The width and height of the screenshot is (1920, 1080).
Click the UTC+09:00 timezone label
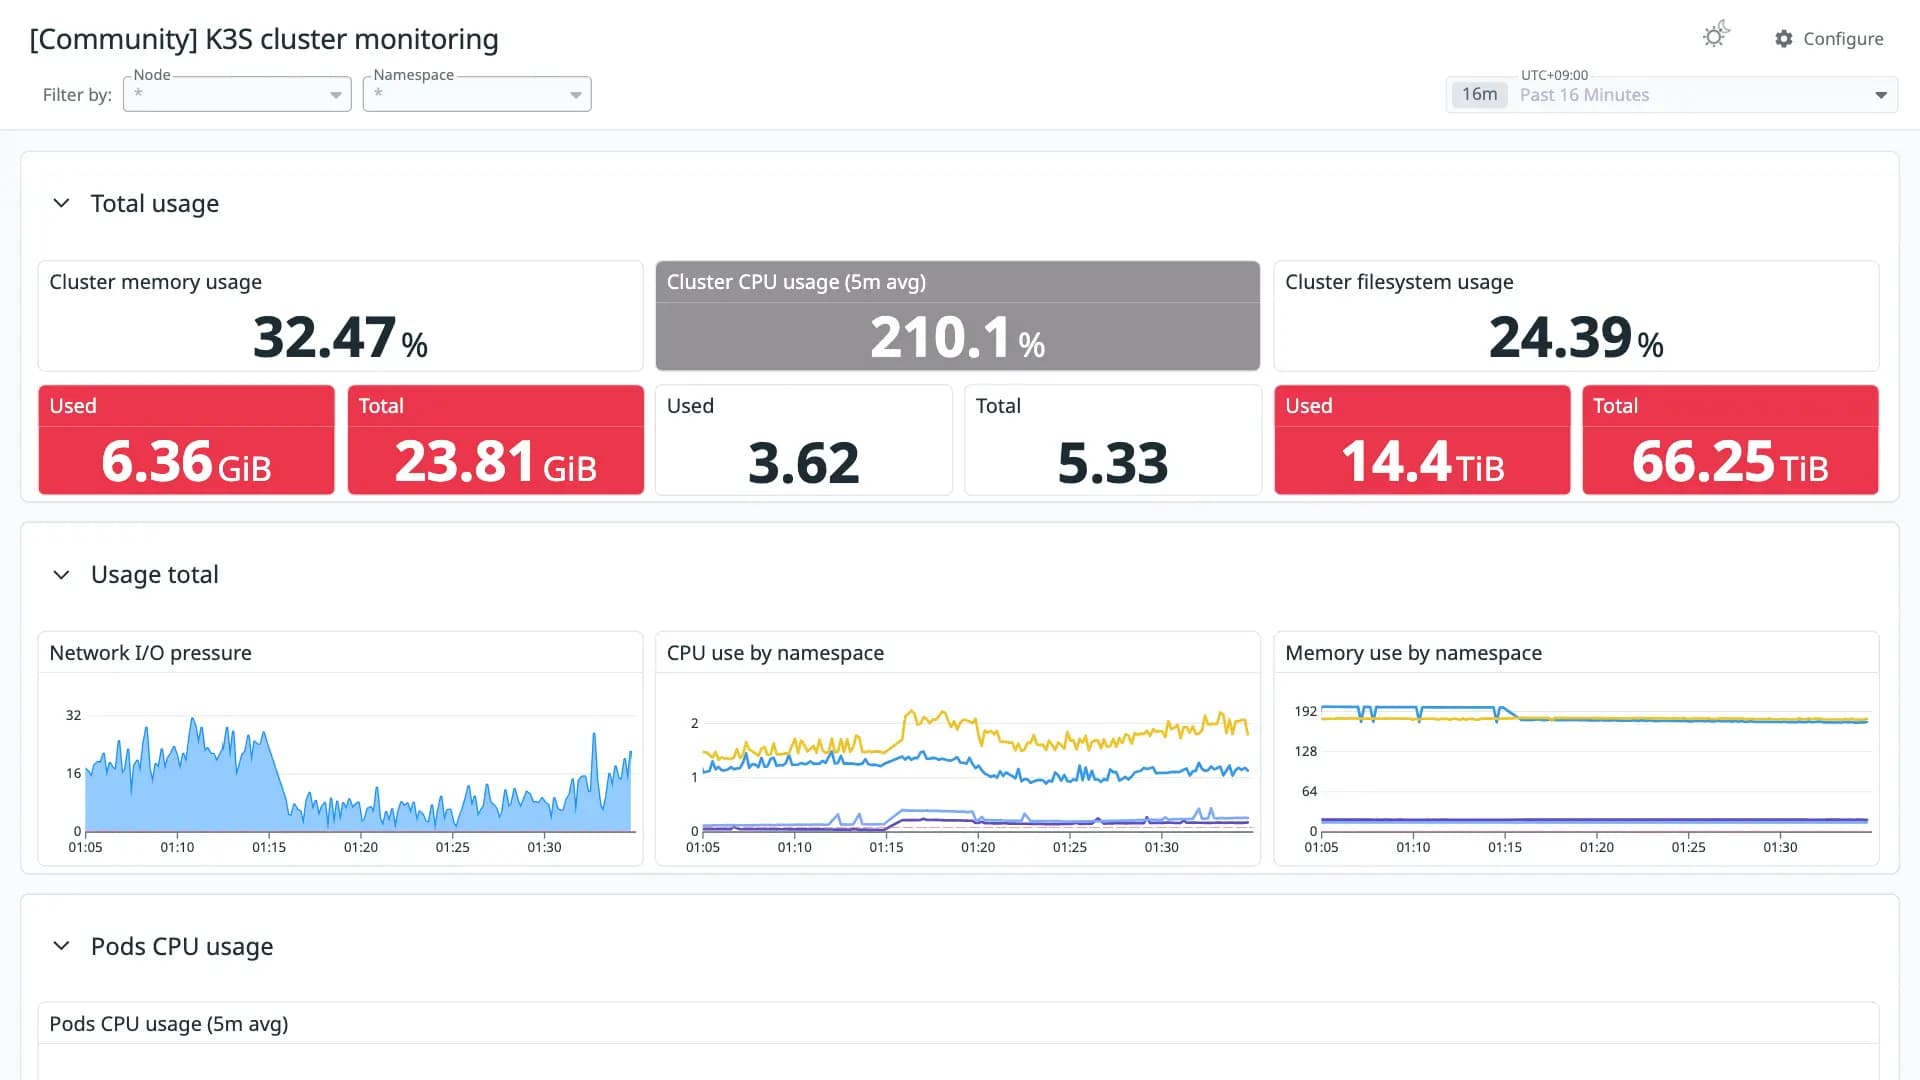[x=1554, y=75]
